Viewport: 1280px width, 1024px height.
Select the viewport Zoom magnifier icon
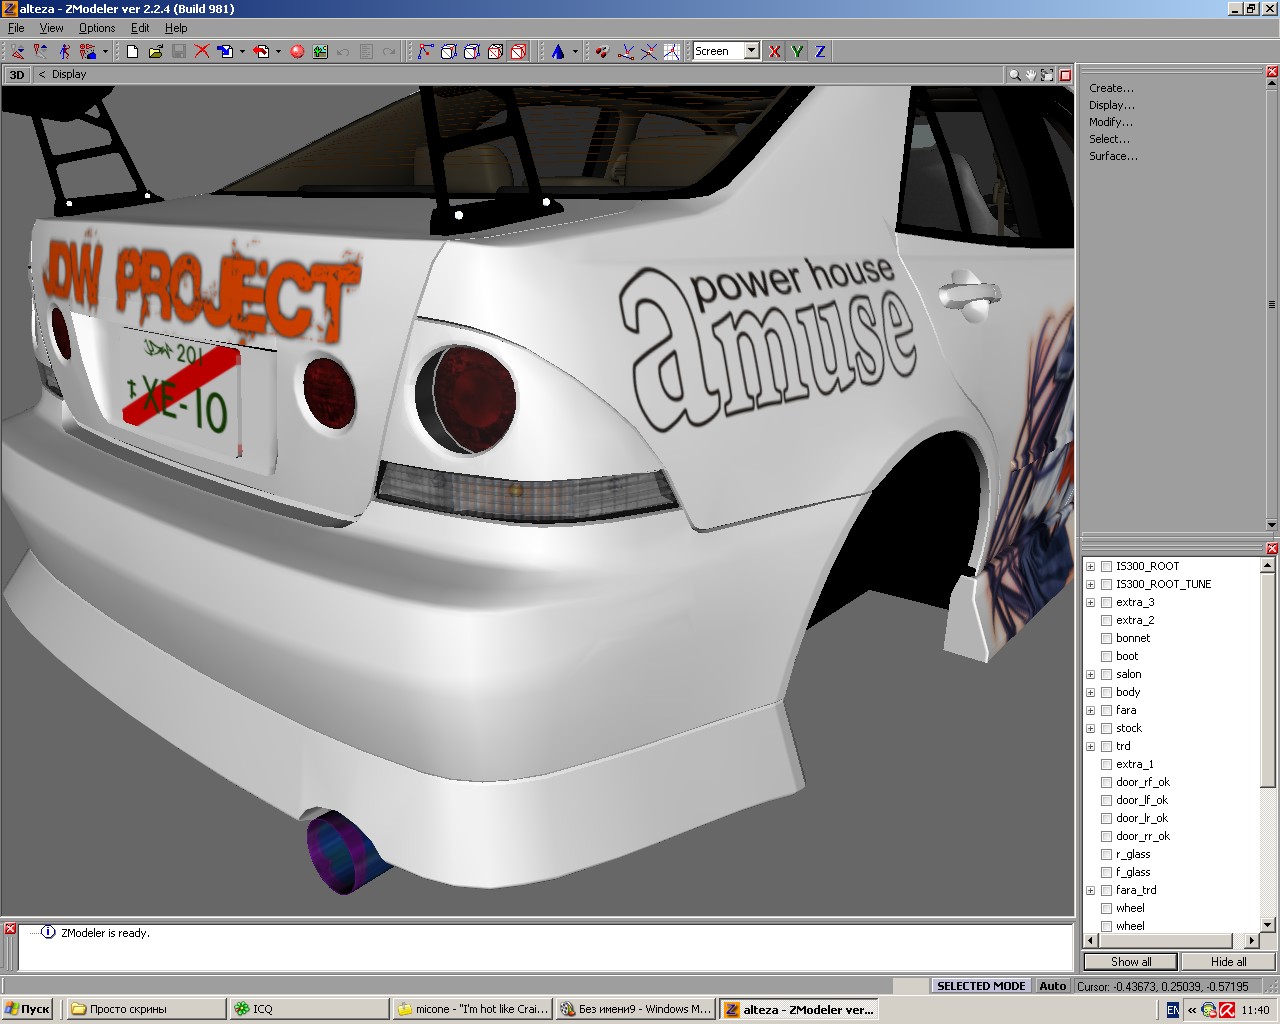(x=1015, y=75)
